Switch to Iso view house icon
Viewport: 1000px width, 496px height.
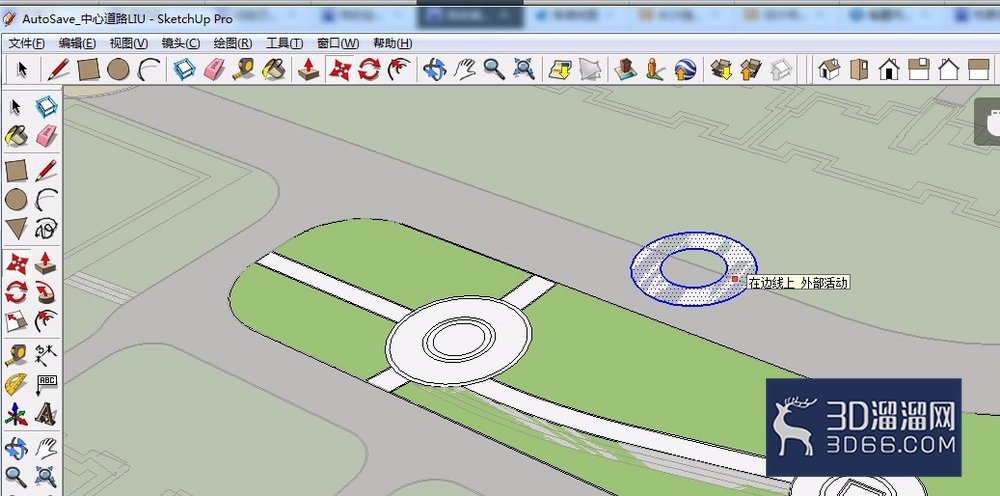828,69
